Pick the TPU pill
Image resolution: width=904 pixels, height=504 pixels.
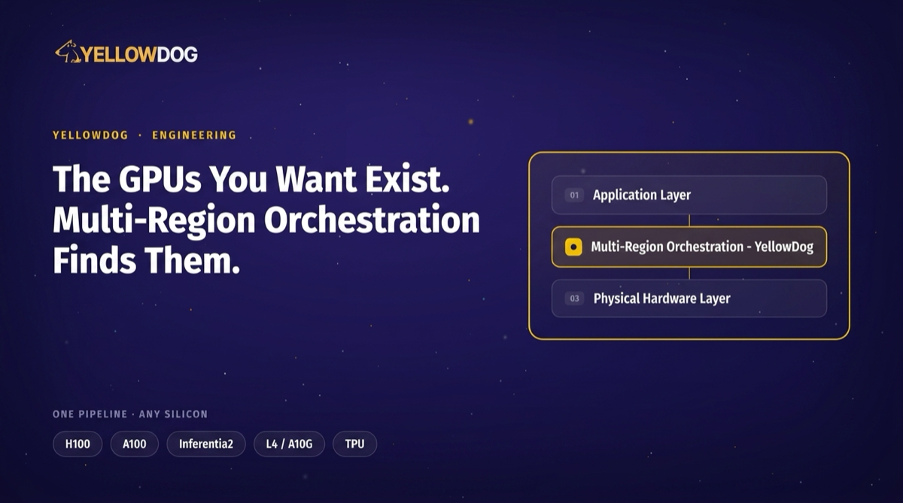coord(355,444)
